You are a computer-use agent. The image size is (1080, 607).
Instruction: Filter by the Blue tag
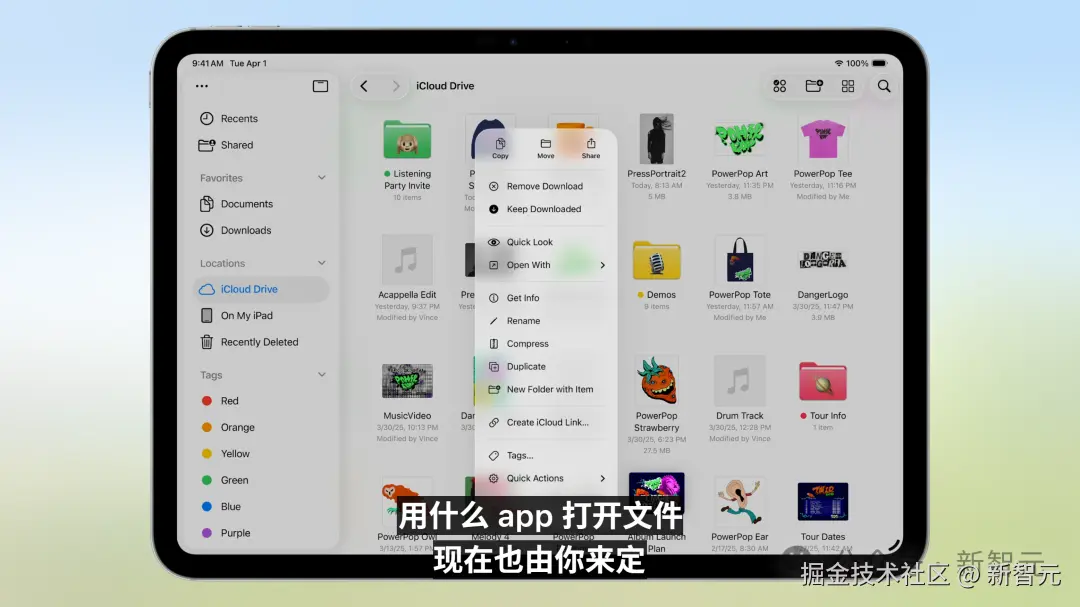(262, 506)
